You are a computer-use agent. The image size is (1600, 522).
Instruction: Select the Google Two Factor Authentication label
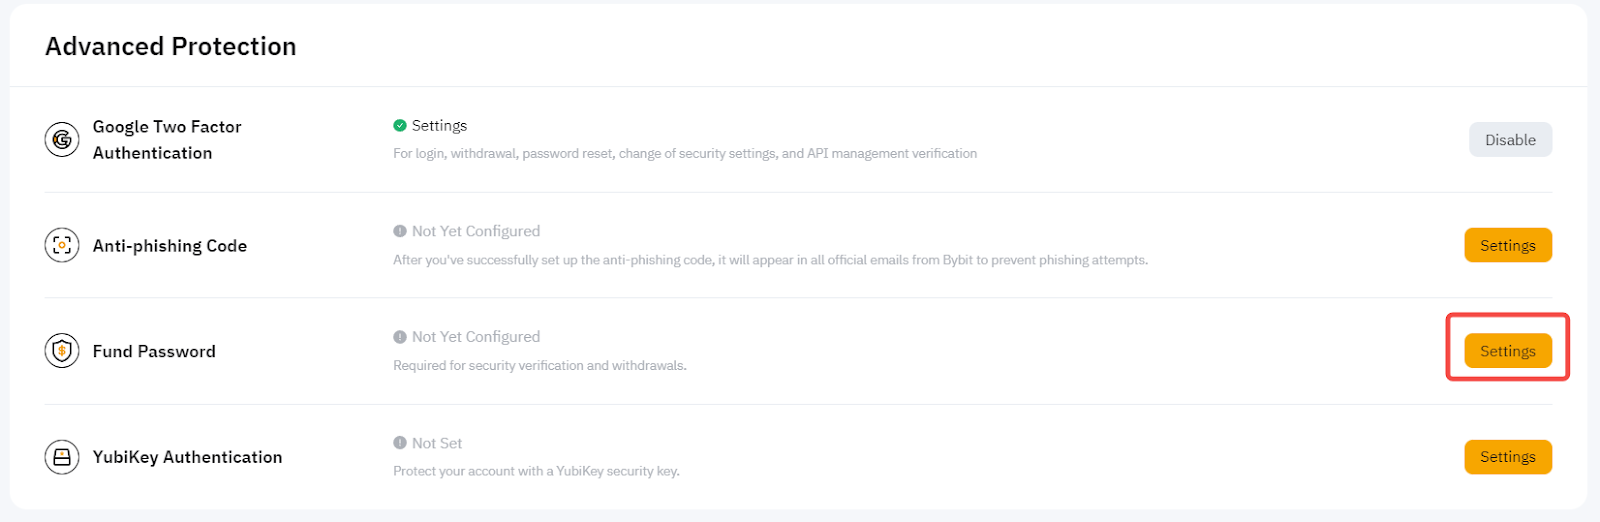pos(167,140)
